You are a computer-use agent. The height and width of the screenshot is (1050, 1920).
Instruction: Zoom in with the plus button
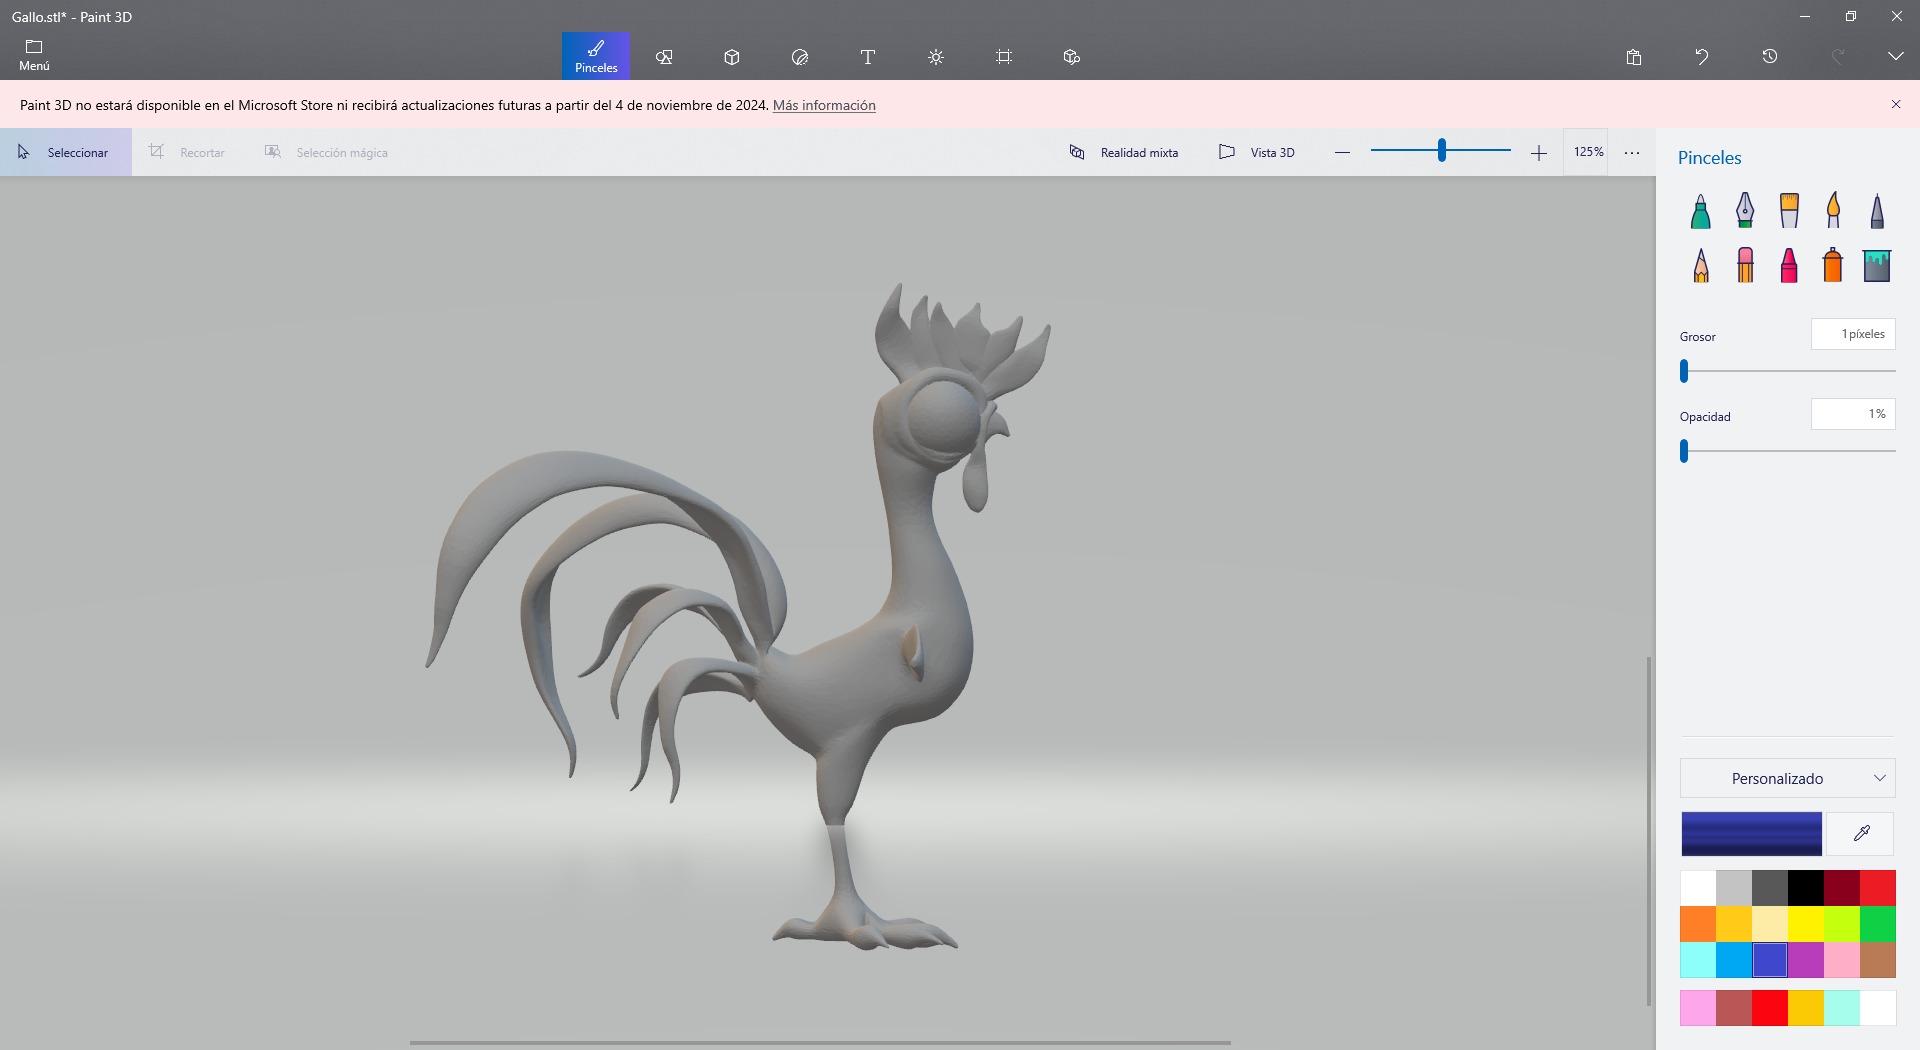point(1539,152)
